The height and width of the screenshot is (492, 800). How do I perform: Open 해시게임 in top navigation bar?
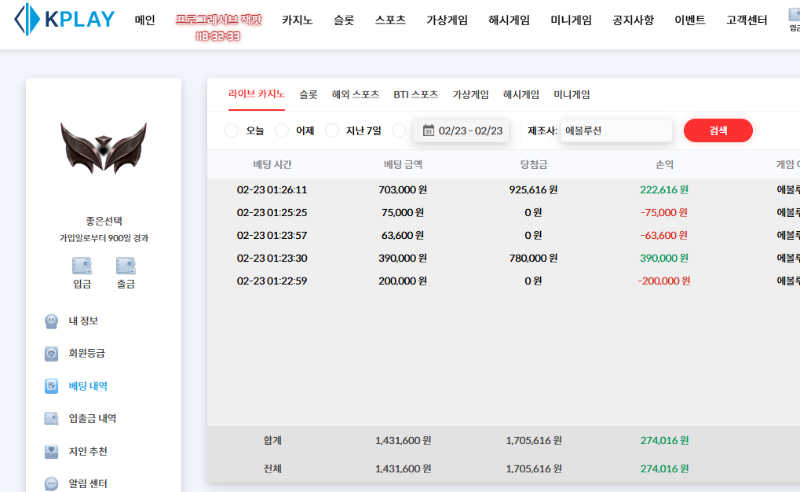509,20
